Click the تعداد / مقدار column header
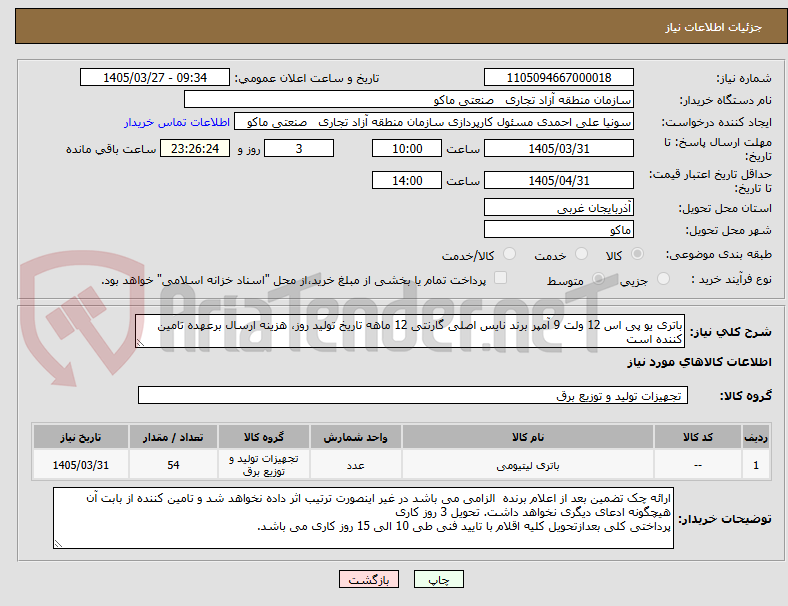Viewport: 788px width, 606px height. click(x=173, y=437)
